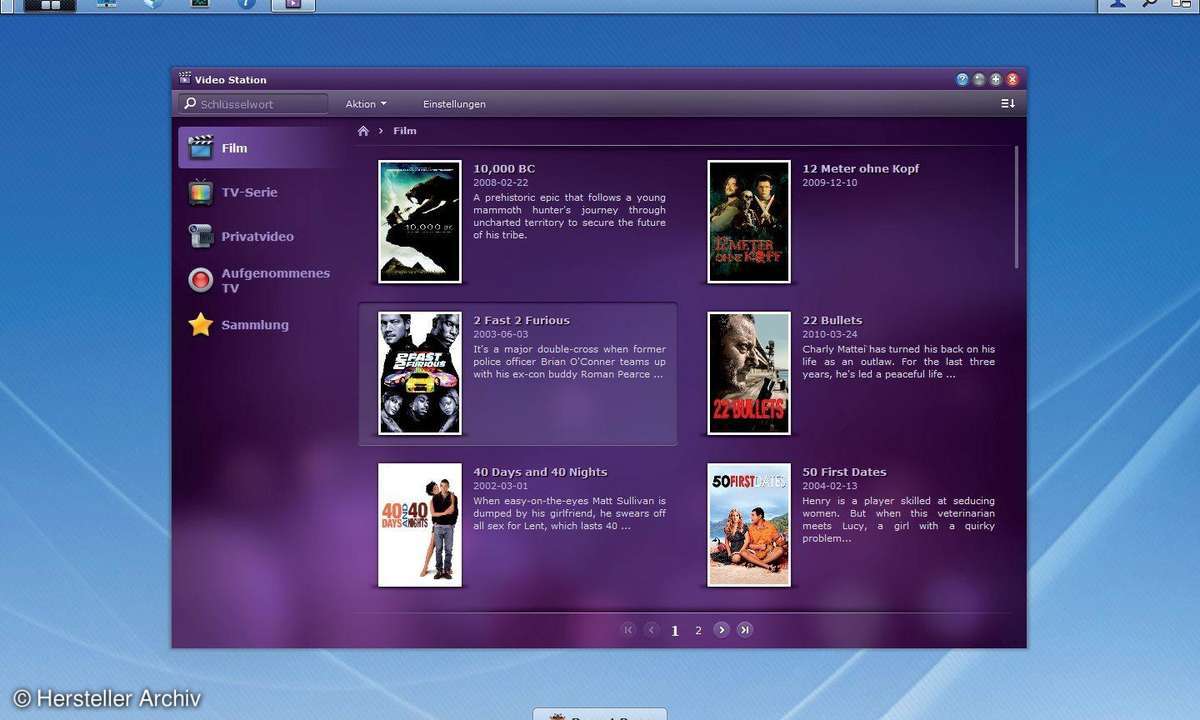
Task: Click the sort order icon in toolbar
Action: [x=1008, y=104]
